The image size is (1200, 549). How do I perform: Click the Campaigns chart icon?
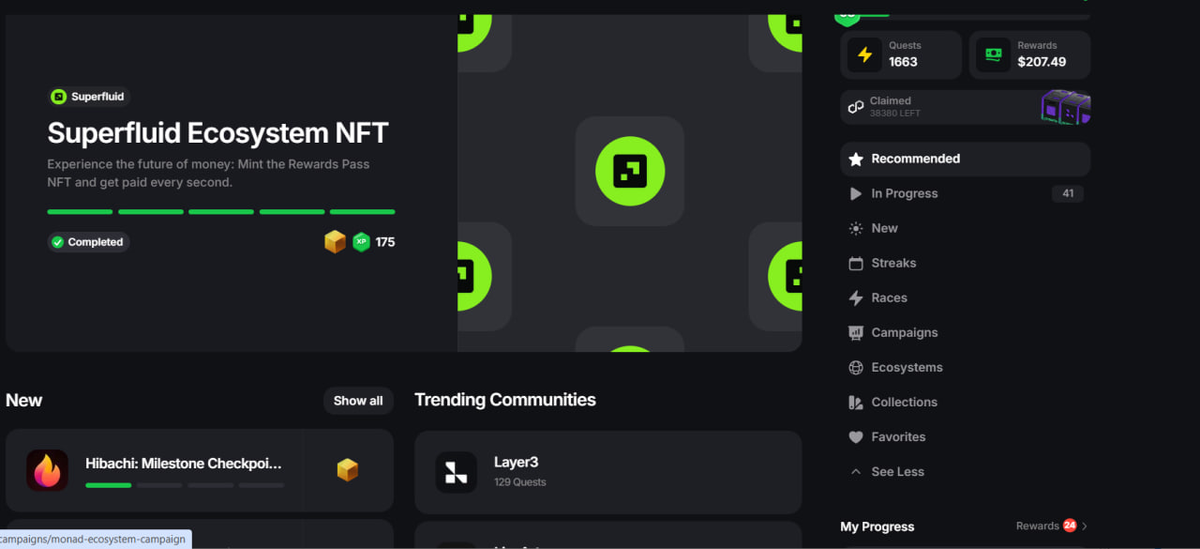pos(856,333)
